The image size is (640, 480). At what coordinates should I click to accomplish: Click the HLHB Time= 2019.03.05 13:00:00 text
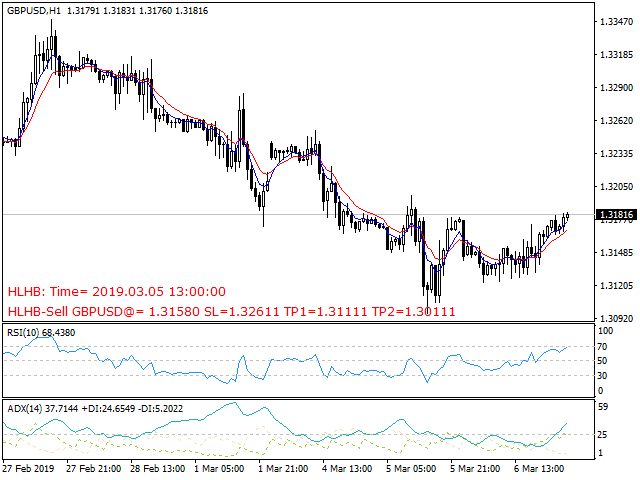[x=117, y=291]
